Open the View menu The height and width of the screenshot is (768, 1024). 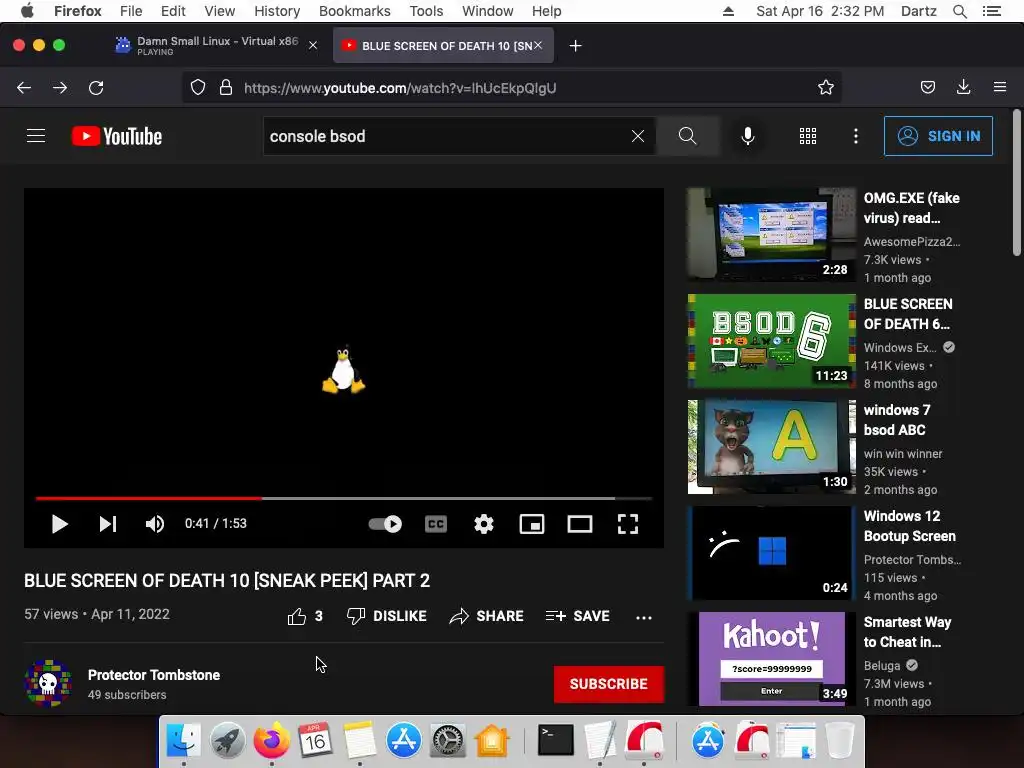pyautogui.click(x=219, y=11)
